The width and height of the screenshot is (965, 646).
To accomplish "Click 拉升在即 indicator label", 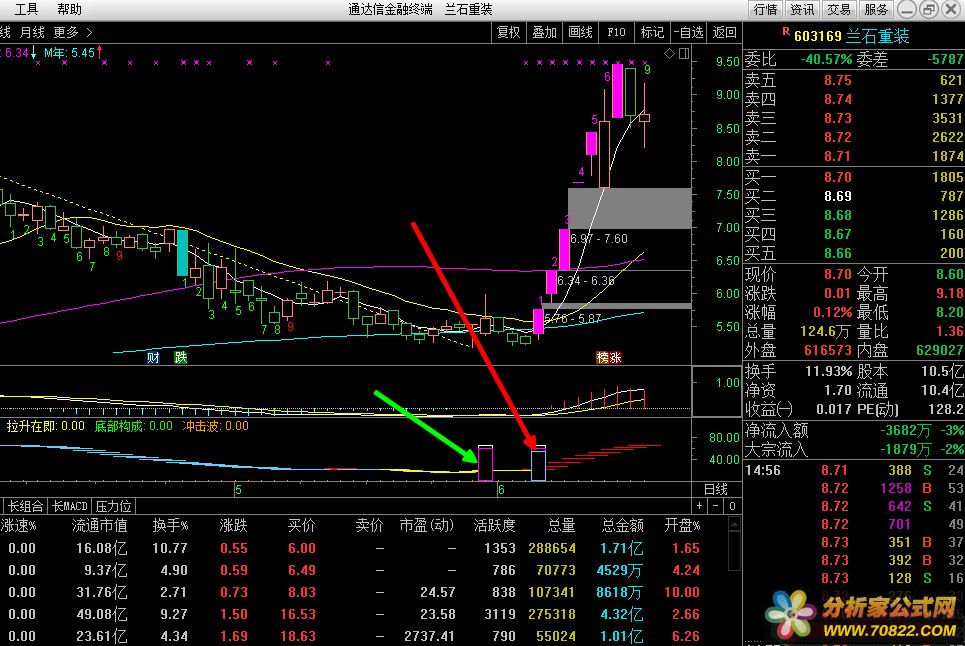I will coord(46,426).
